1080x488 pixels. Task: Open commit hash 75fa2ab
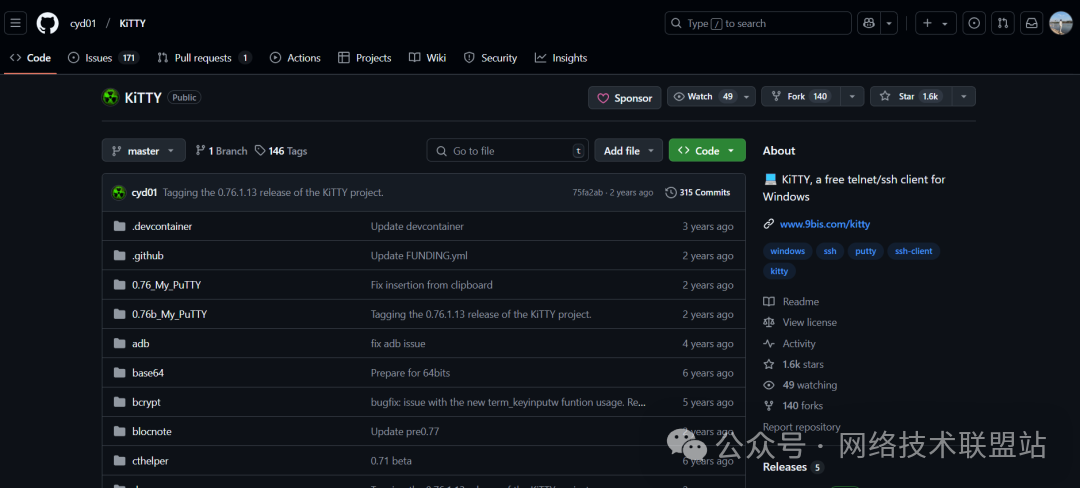click(589, 193)
